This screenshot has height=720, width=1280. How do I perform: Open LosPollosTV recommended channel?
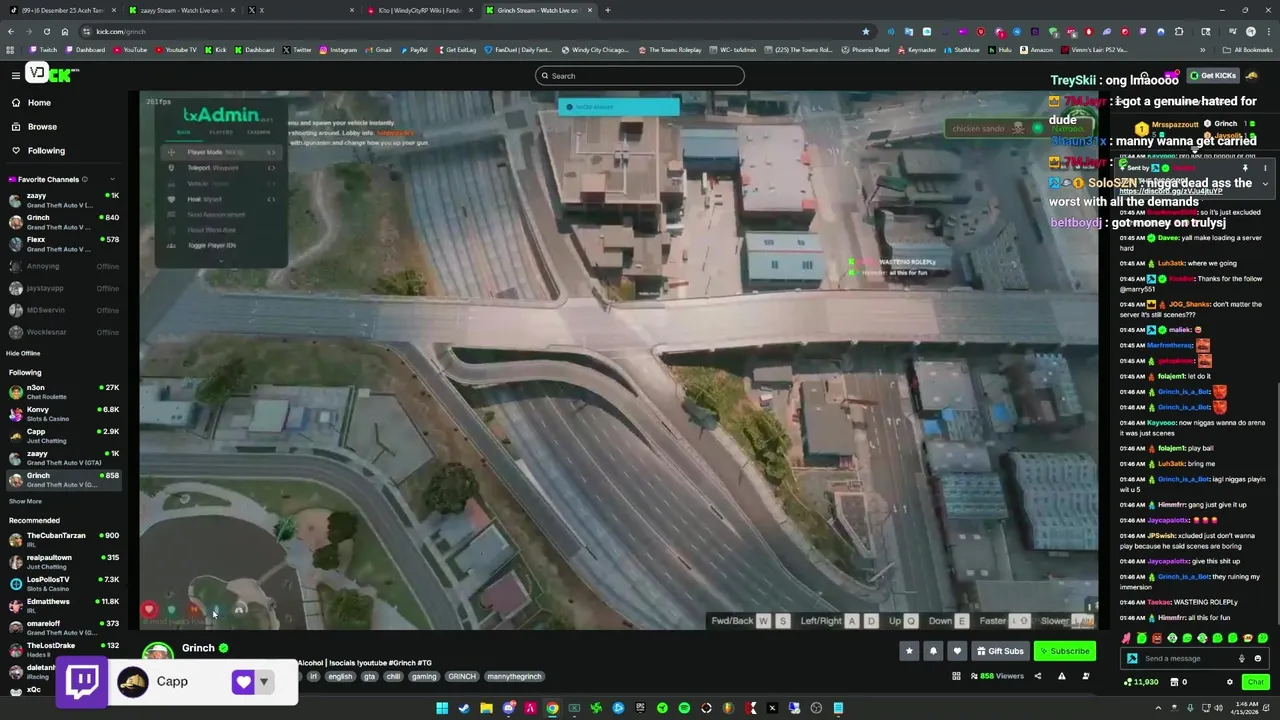tap(62, 584)
